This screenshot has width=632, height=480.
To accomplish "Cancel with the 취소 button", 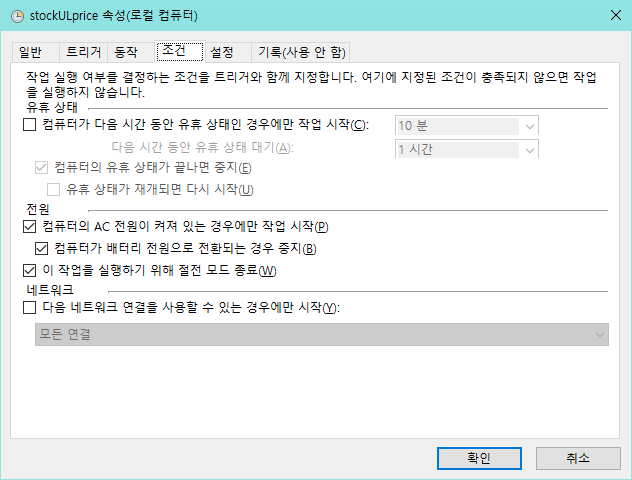I will [x=578, y=458].
